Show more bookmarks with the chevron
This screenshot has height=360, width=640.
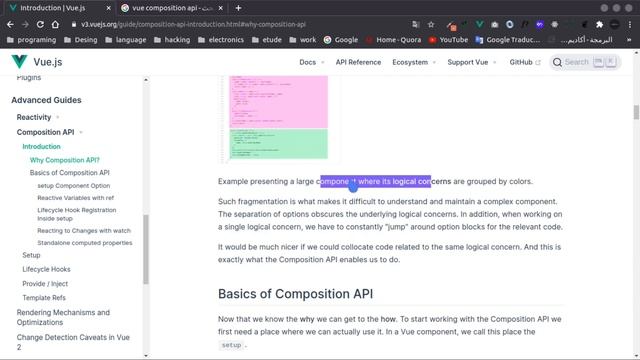[x=629, y=40]
